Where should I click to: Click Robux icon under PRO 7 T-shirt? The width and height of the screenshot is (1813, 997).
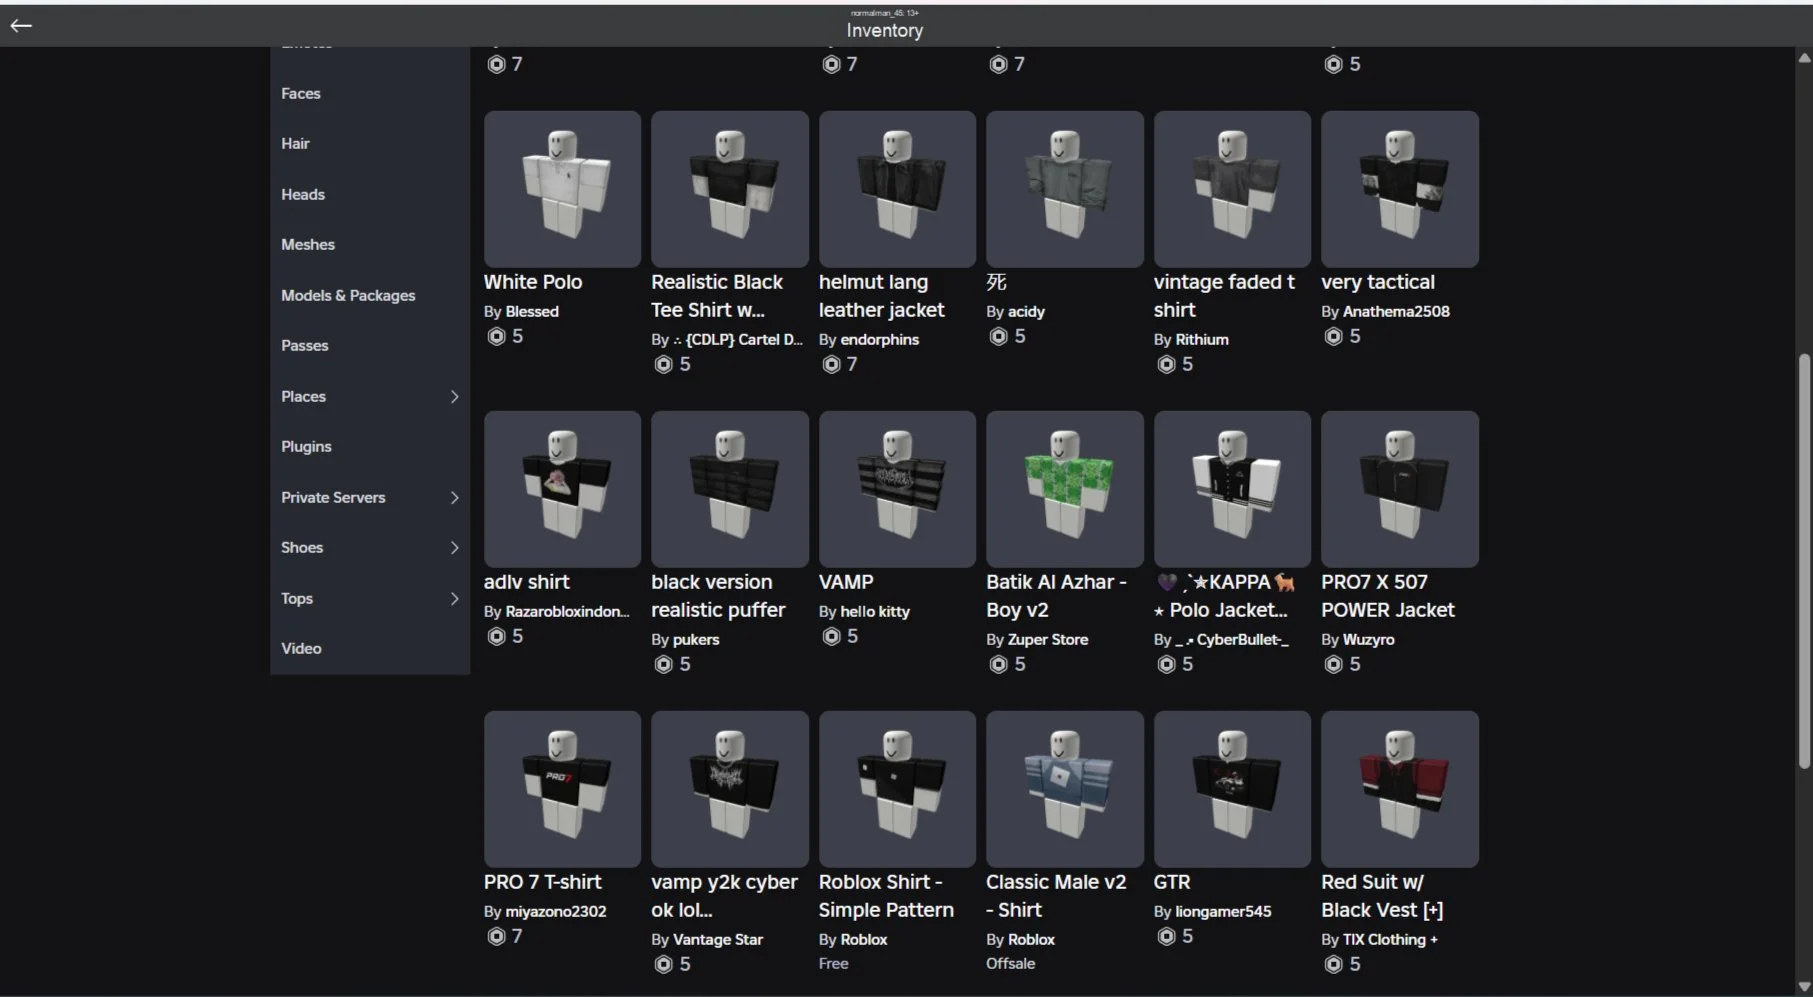coord(496,937)
